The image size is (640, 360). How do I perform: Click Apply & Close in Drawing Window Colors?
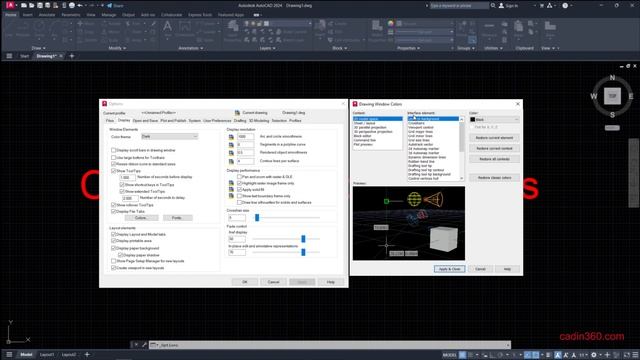pyautogui.click(x=449, y=269)
